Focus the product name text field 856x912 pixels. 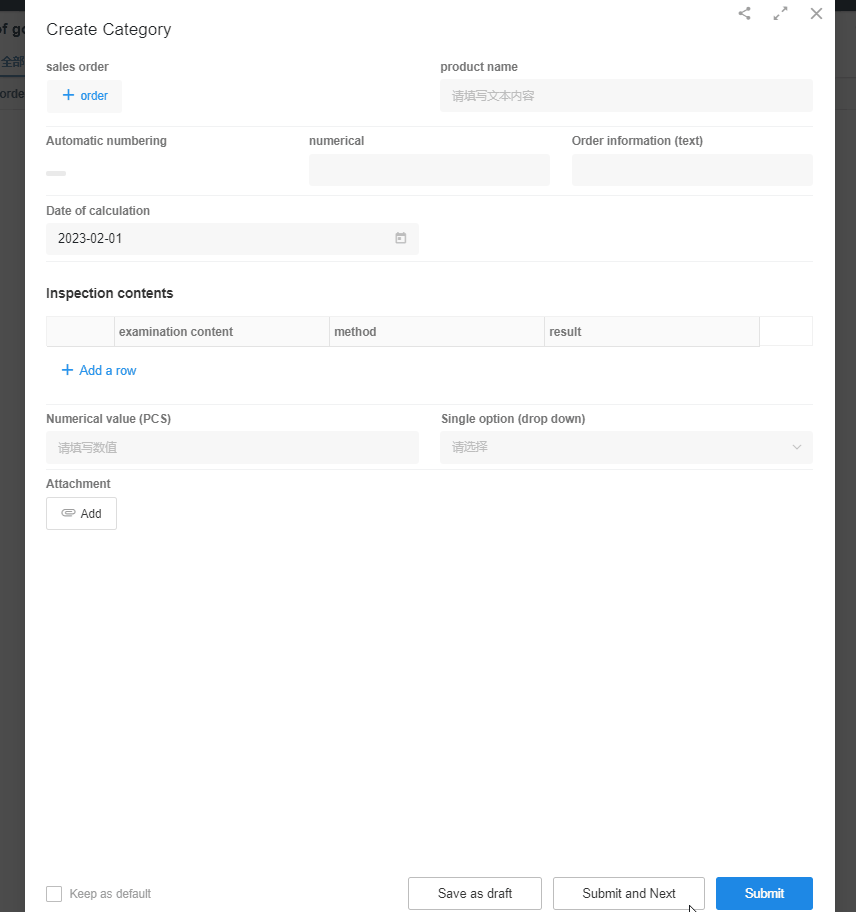pyautogui.click(x=626, y=96)
